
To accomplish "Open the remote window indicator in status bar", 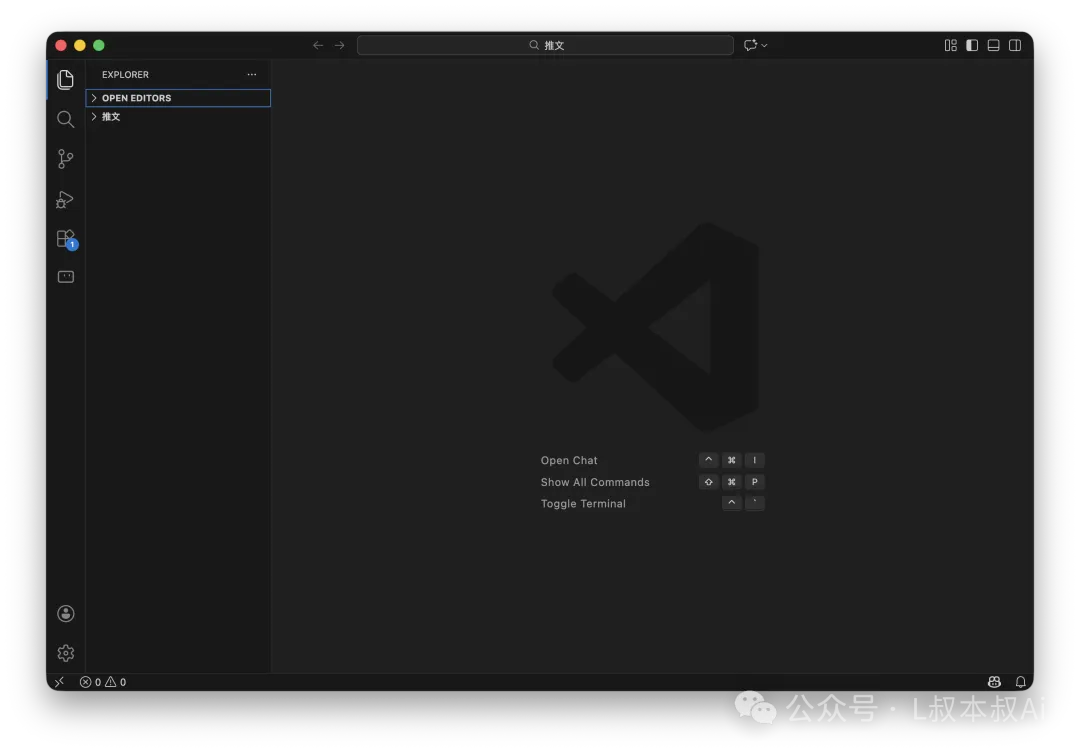I will pos(59,682).
